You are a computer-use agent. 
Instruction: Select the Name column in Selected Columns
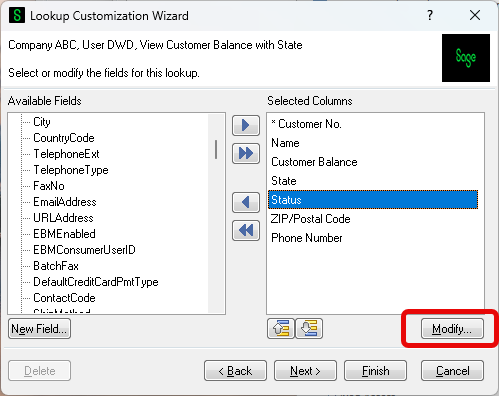pos(373,143)
